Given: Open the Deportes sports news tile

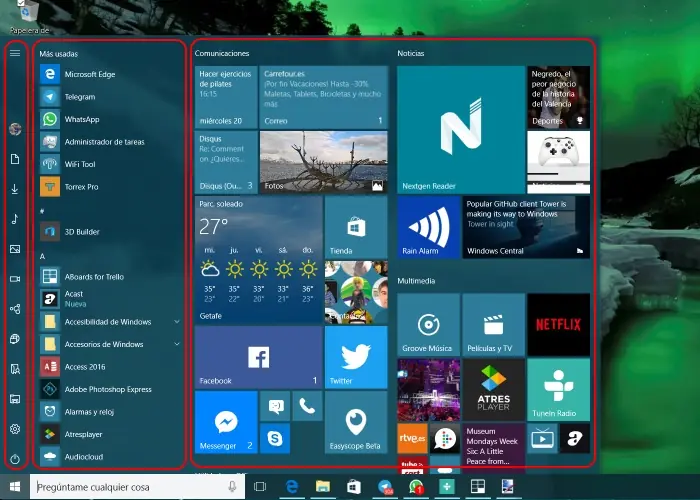Looking at the screenshot, I should (558, 97).
